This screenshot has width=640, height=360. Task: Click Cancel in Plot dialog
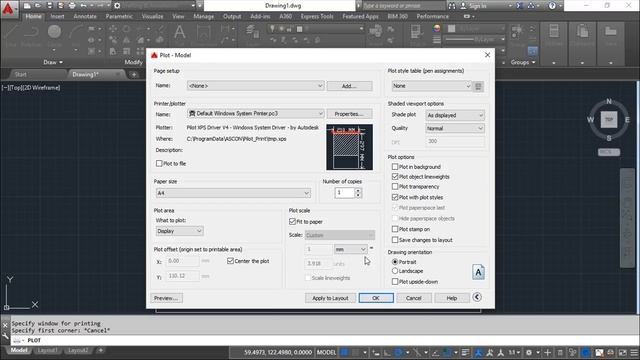click(413, 298)
